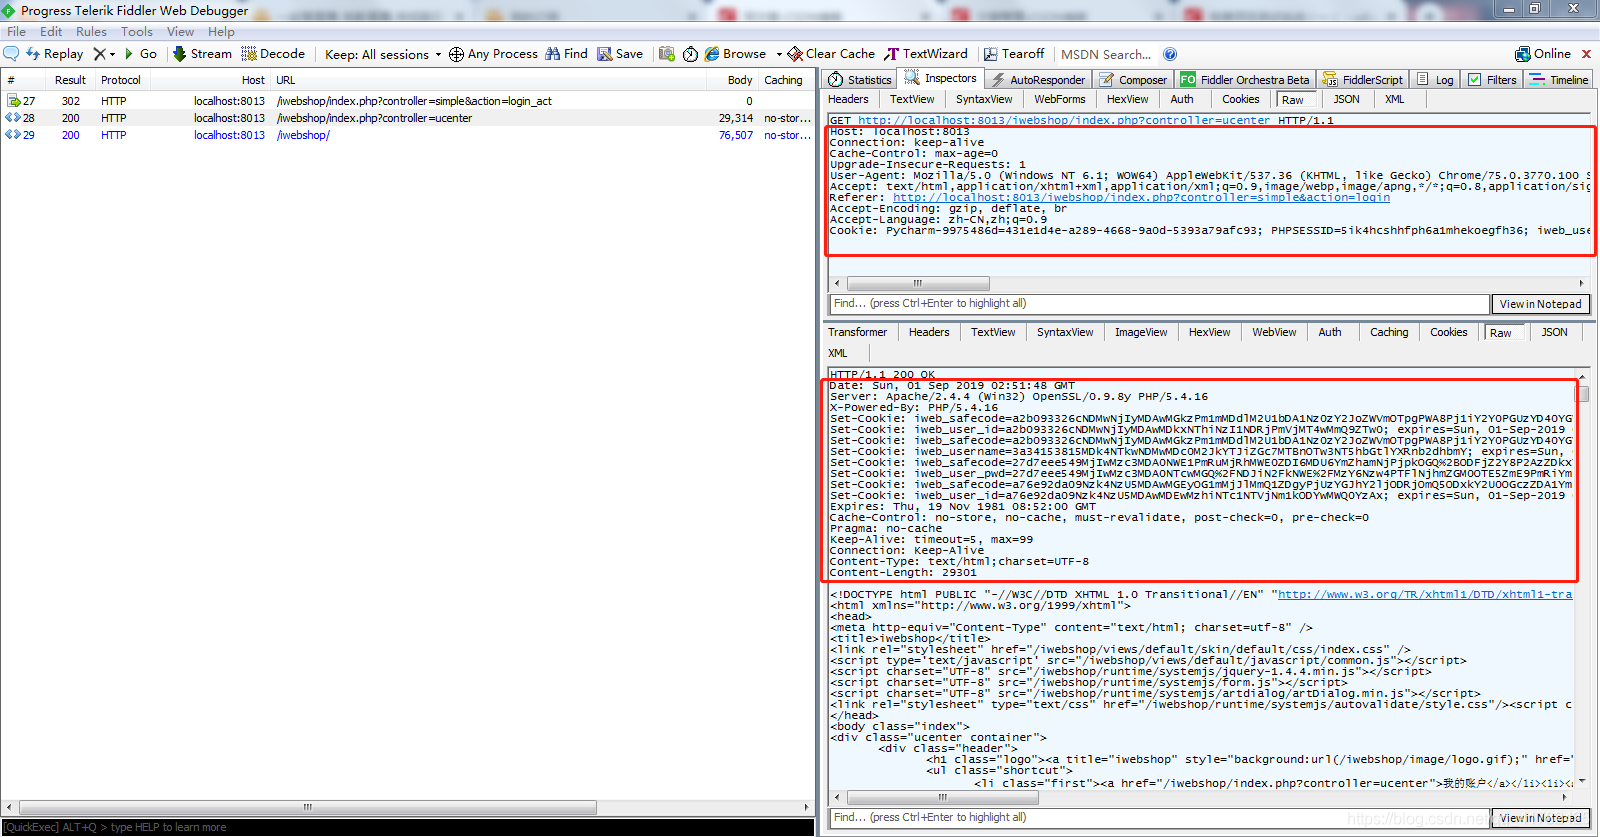1600x837 pixels.
Task: Open the Rules menu
Action: (x=91, y=32)
